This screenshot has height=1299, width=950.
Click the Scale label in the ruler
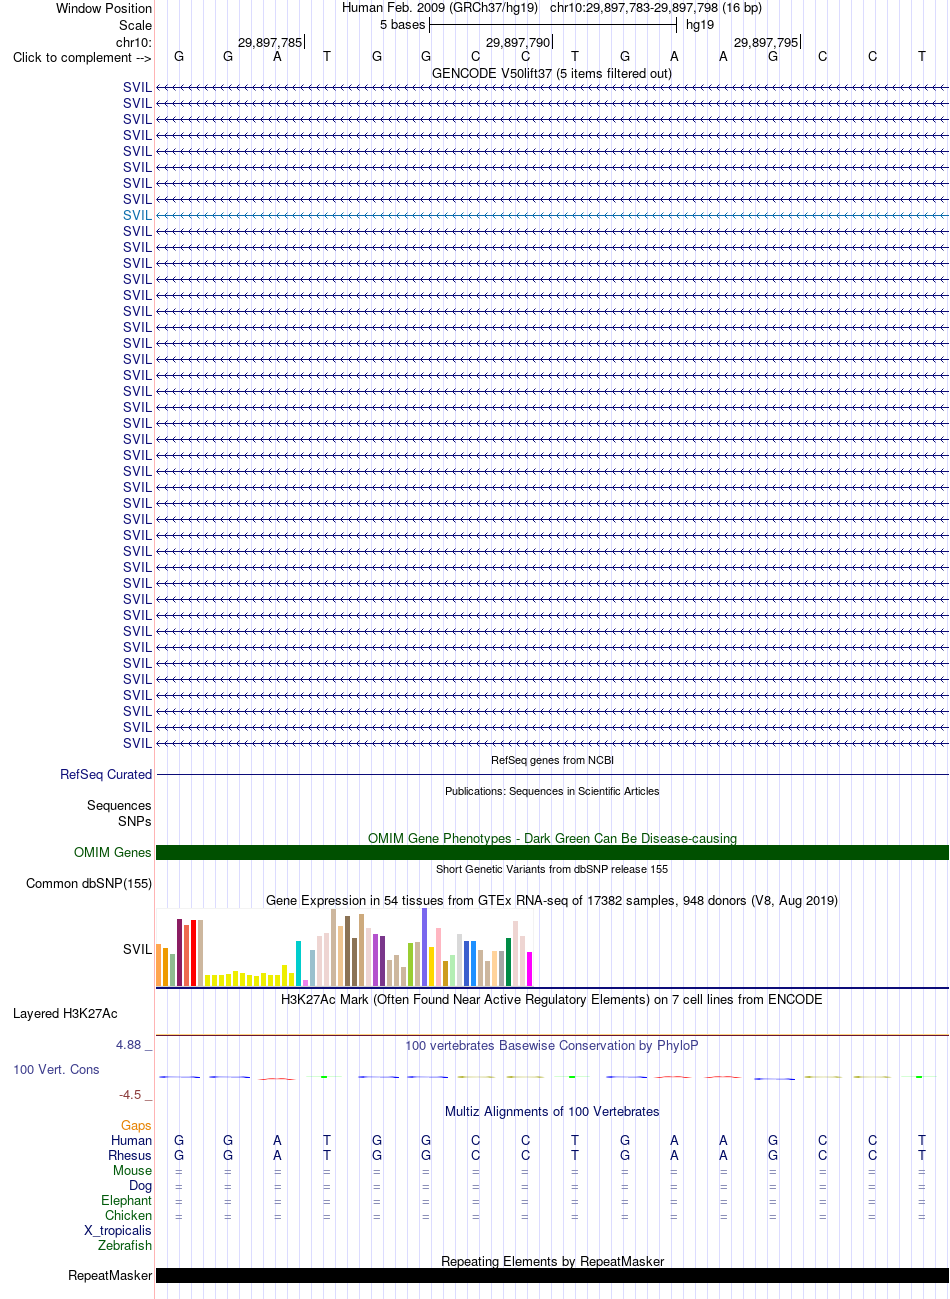pyautogui.click(x=135, y=24)
